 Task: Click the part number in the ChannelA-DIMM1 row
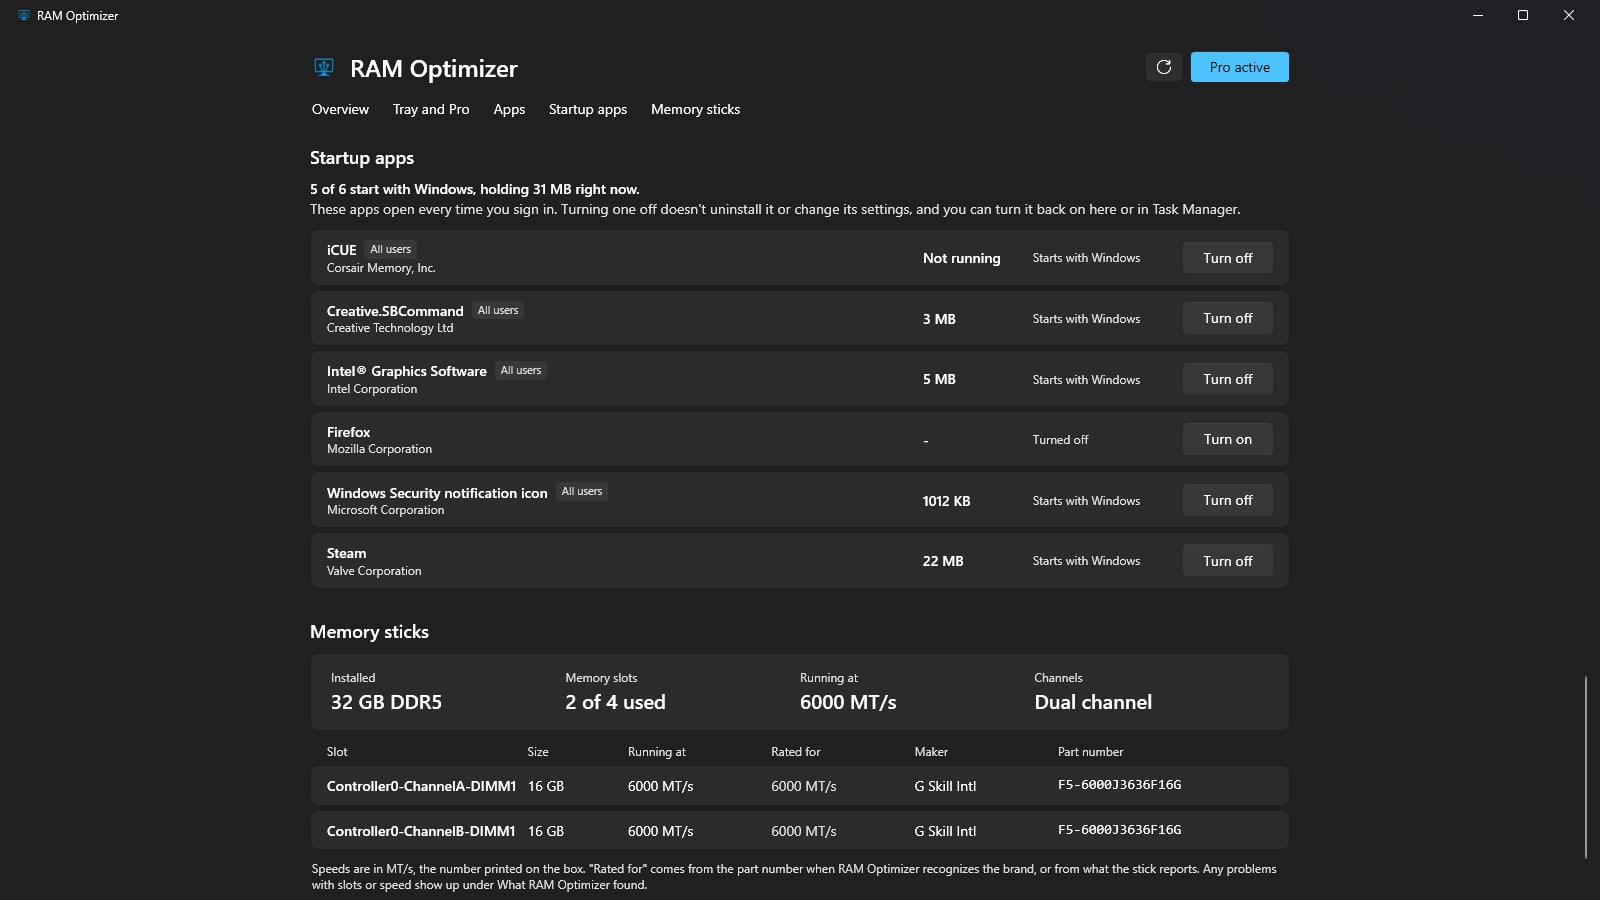point(1119,785)
